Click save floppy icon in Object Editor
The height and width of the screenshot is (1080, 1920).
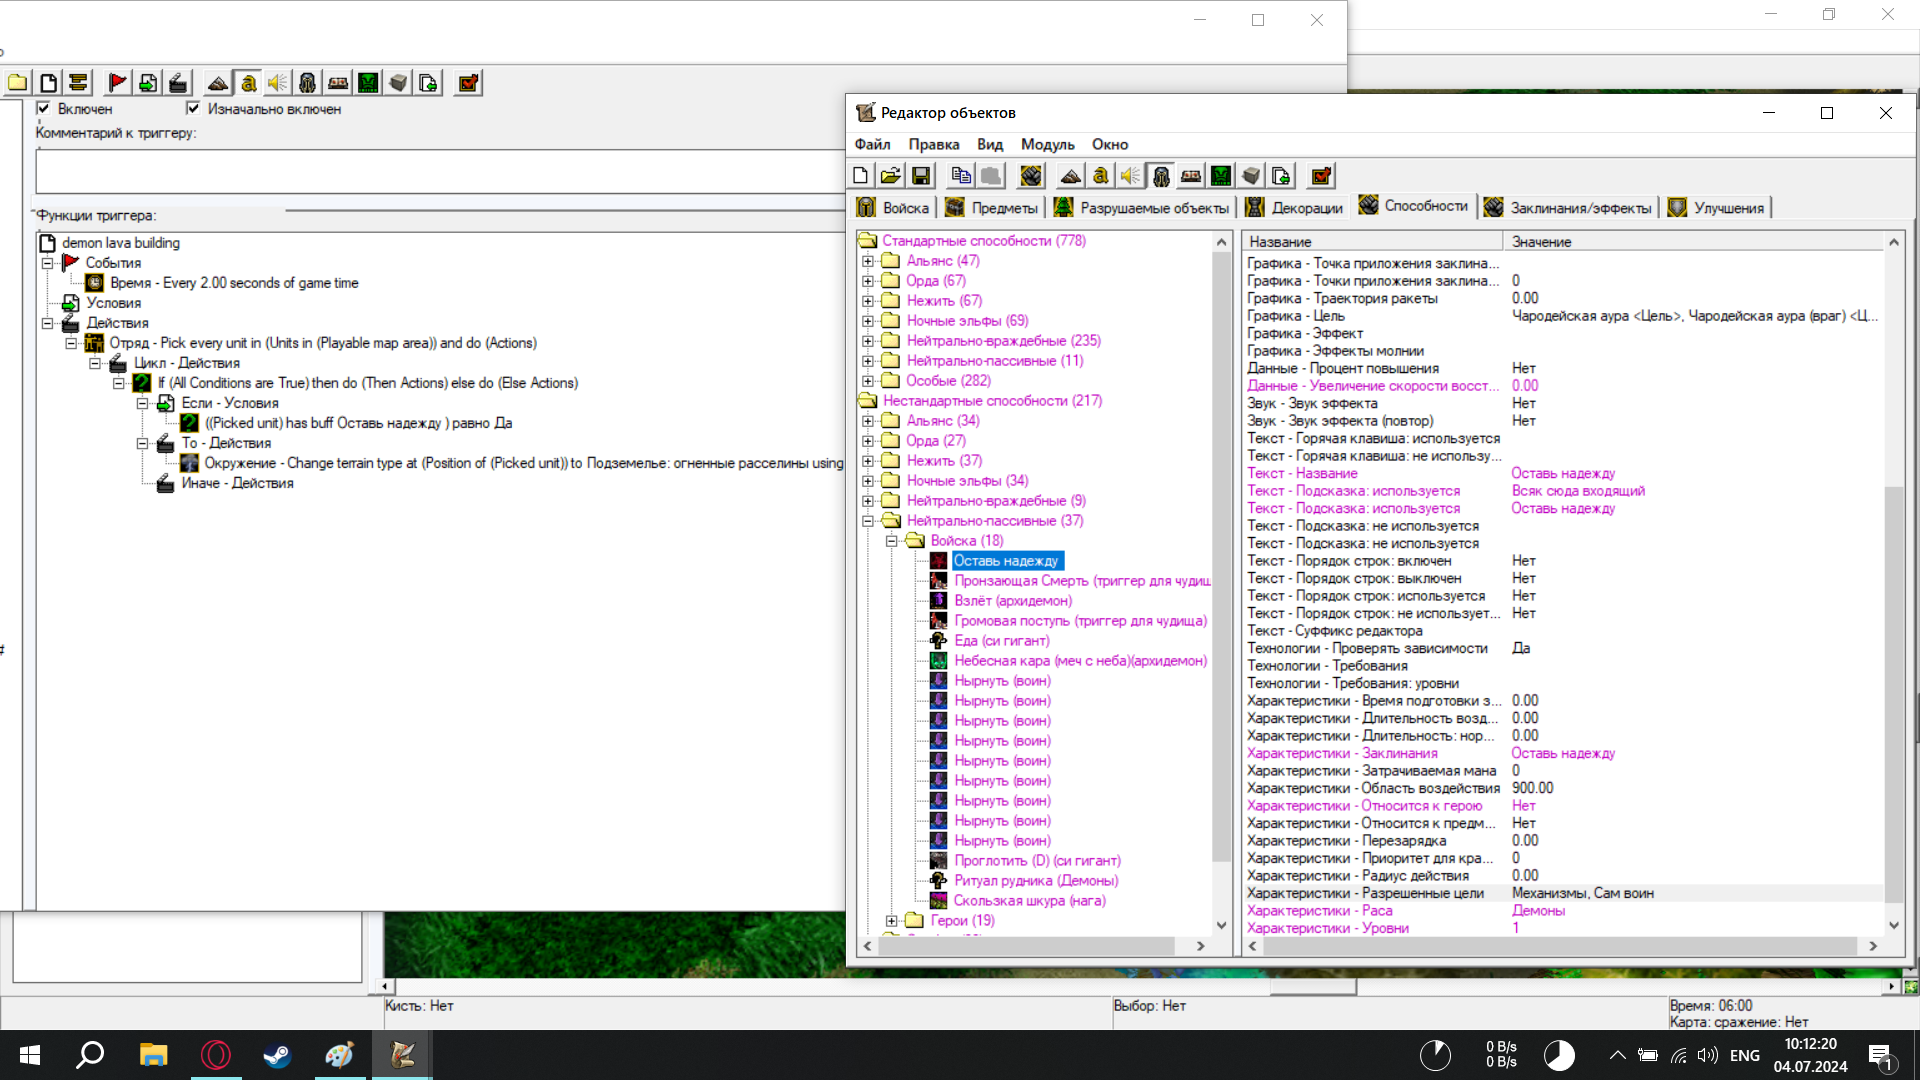921,176
